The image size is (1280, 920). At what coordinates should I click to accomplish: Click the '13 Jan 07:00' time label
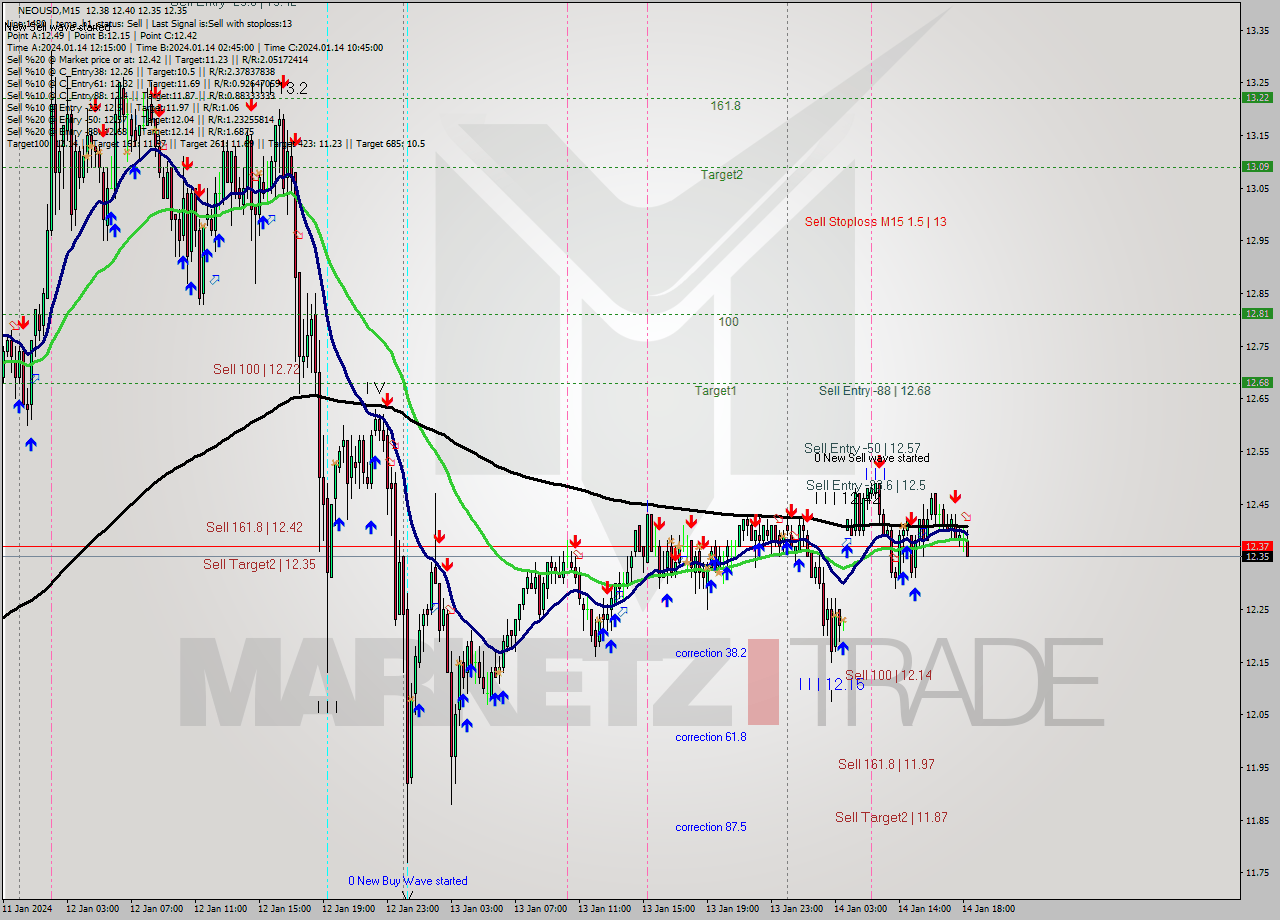pos(540,909)
